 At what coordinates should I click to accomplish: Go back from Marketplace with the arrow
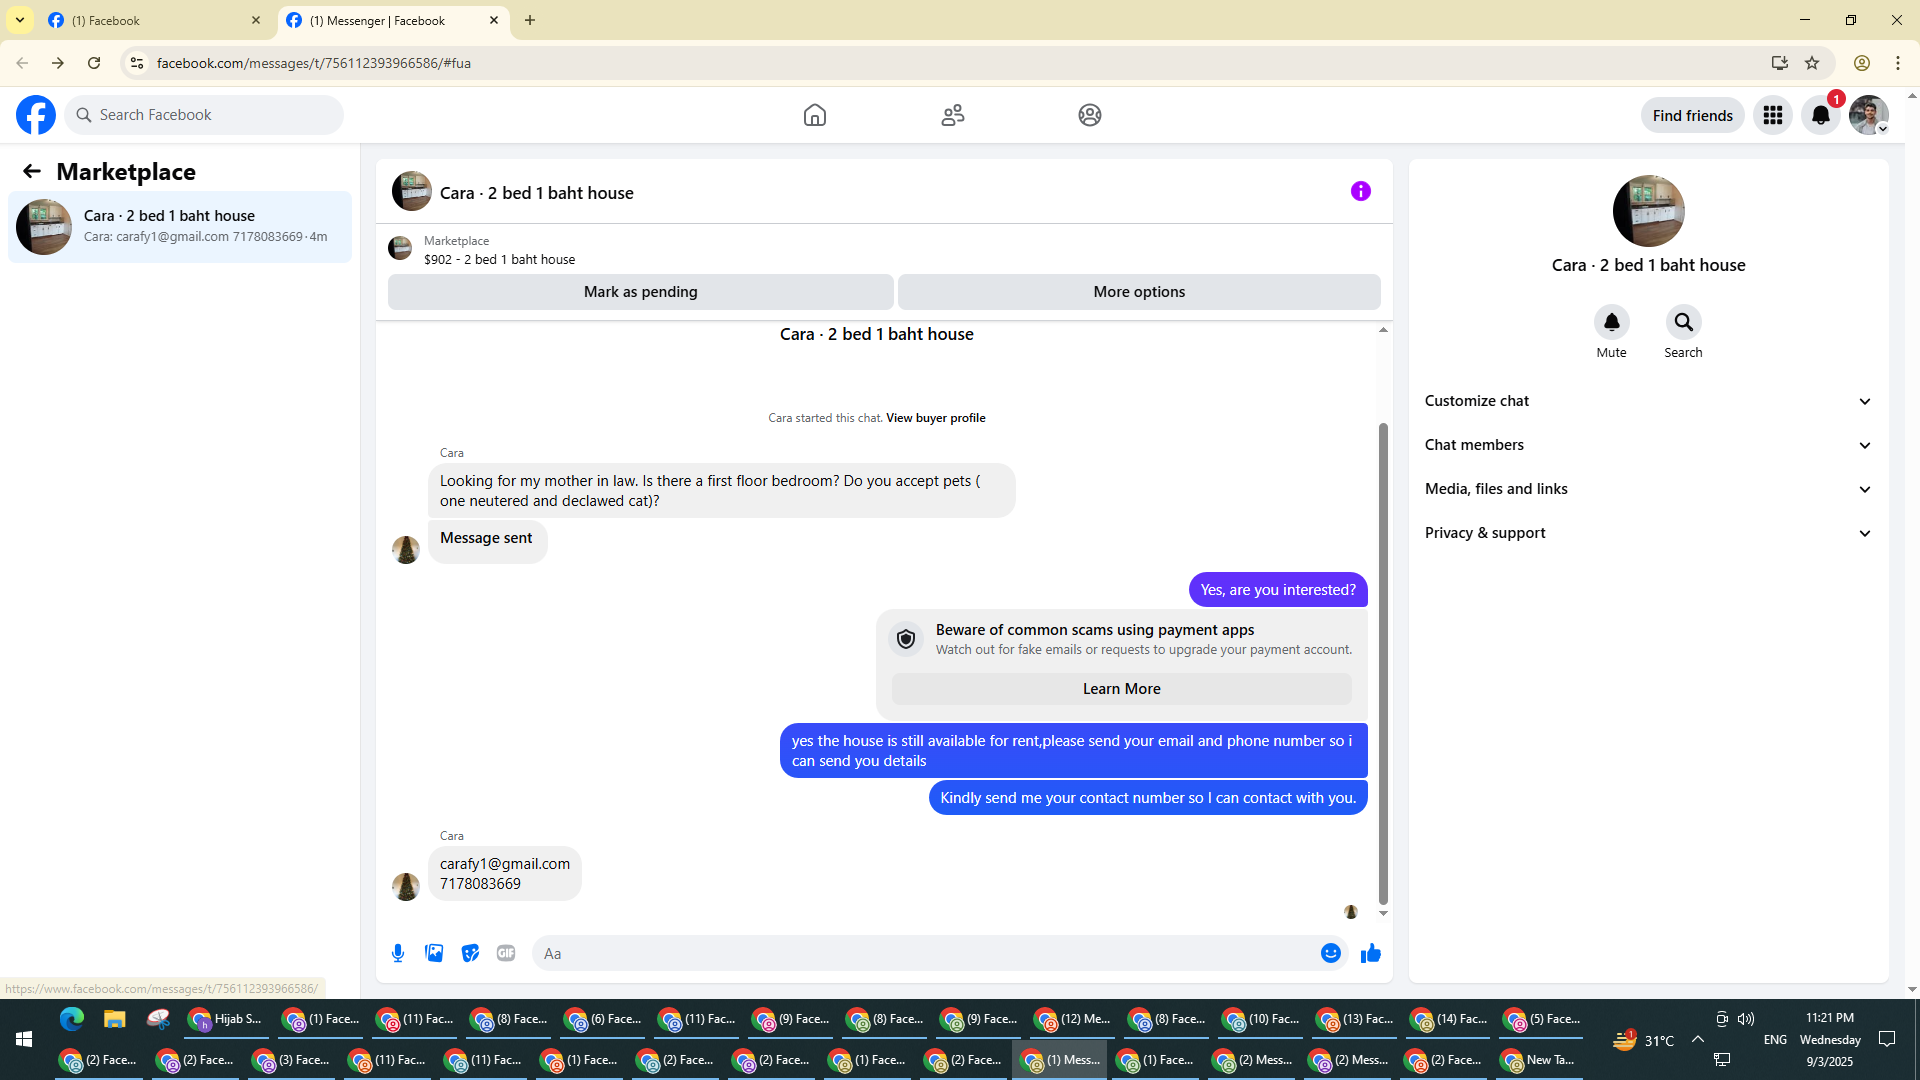coord(32,172)
